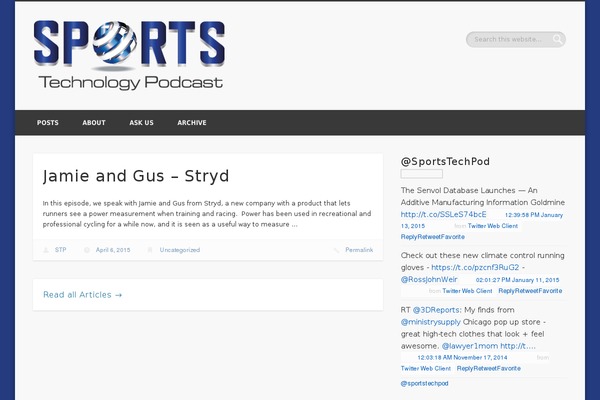Click the search magnifier icon
This screenshot has width=600, height=400.
(x=558, y=39)
